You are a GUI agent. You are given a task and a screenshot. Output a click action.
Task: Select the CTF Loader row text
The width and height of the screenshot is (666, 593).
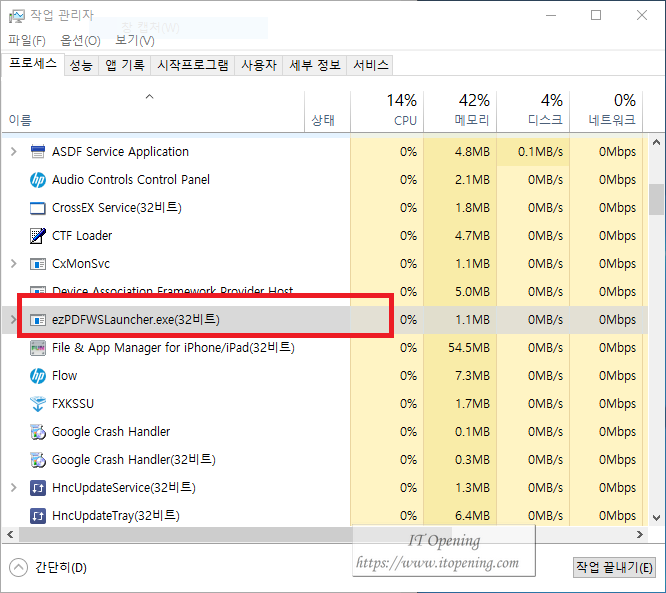click(x=82, y=236)
